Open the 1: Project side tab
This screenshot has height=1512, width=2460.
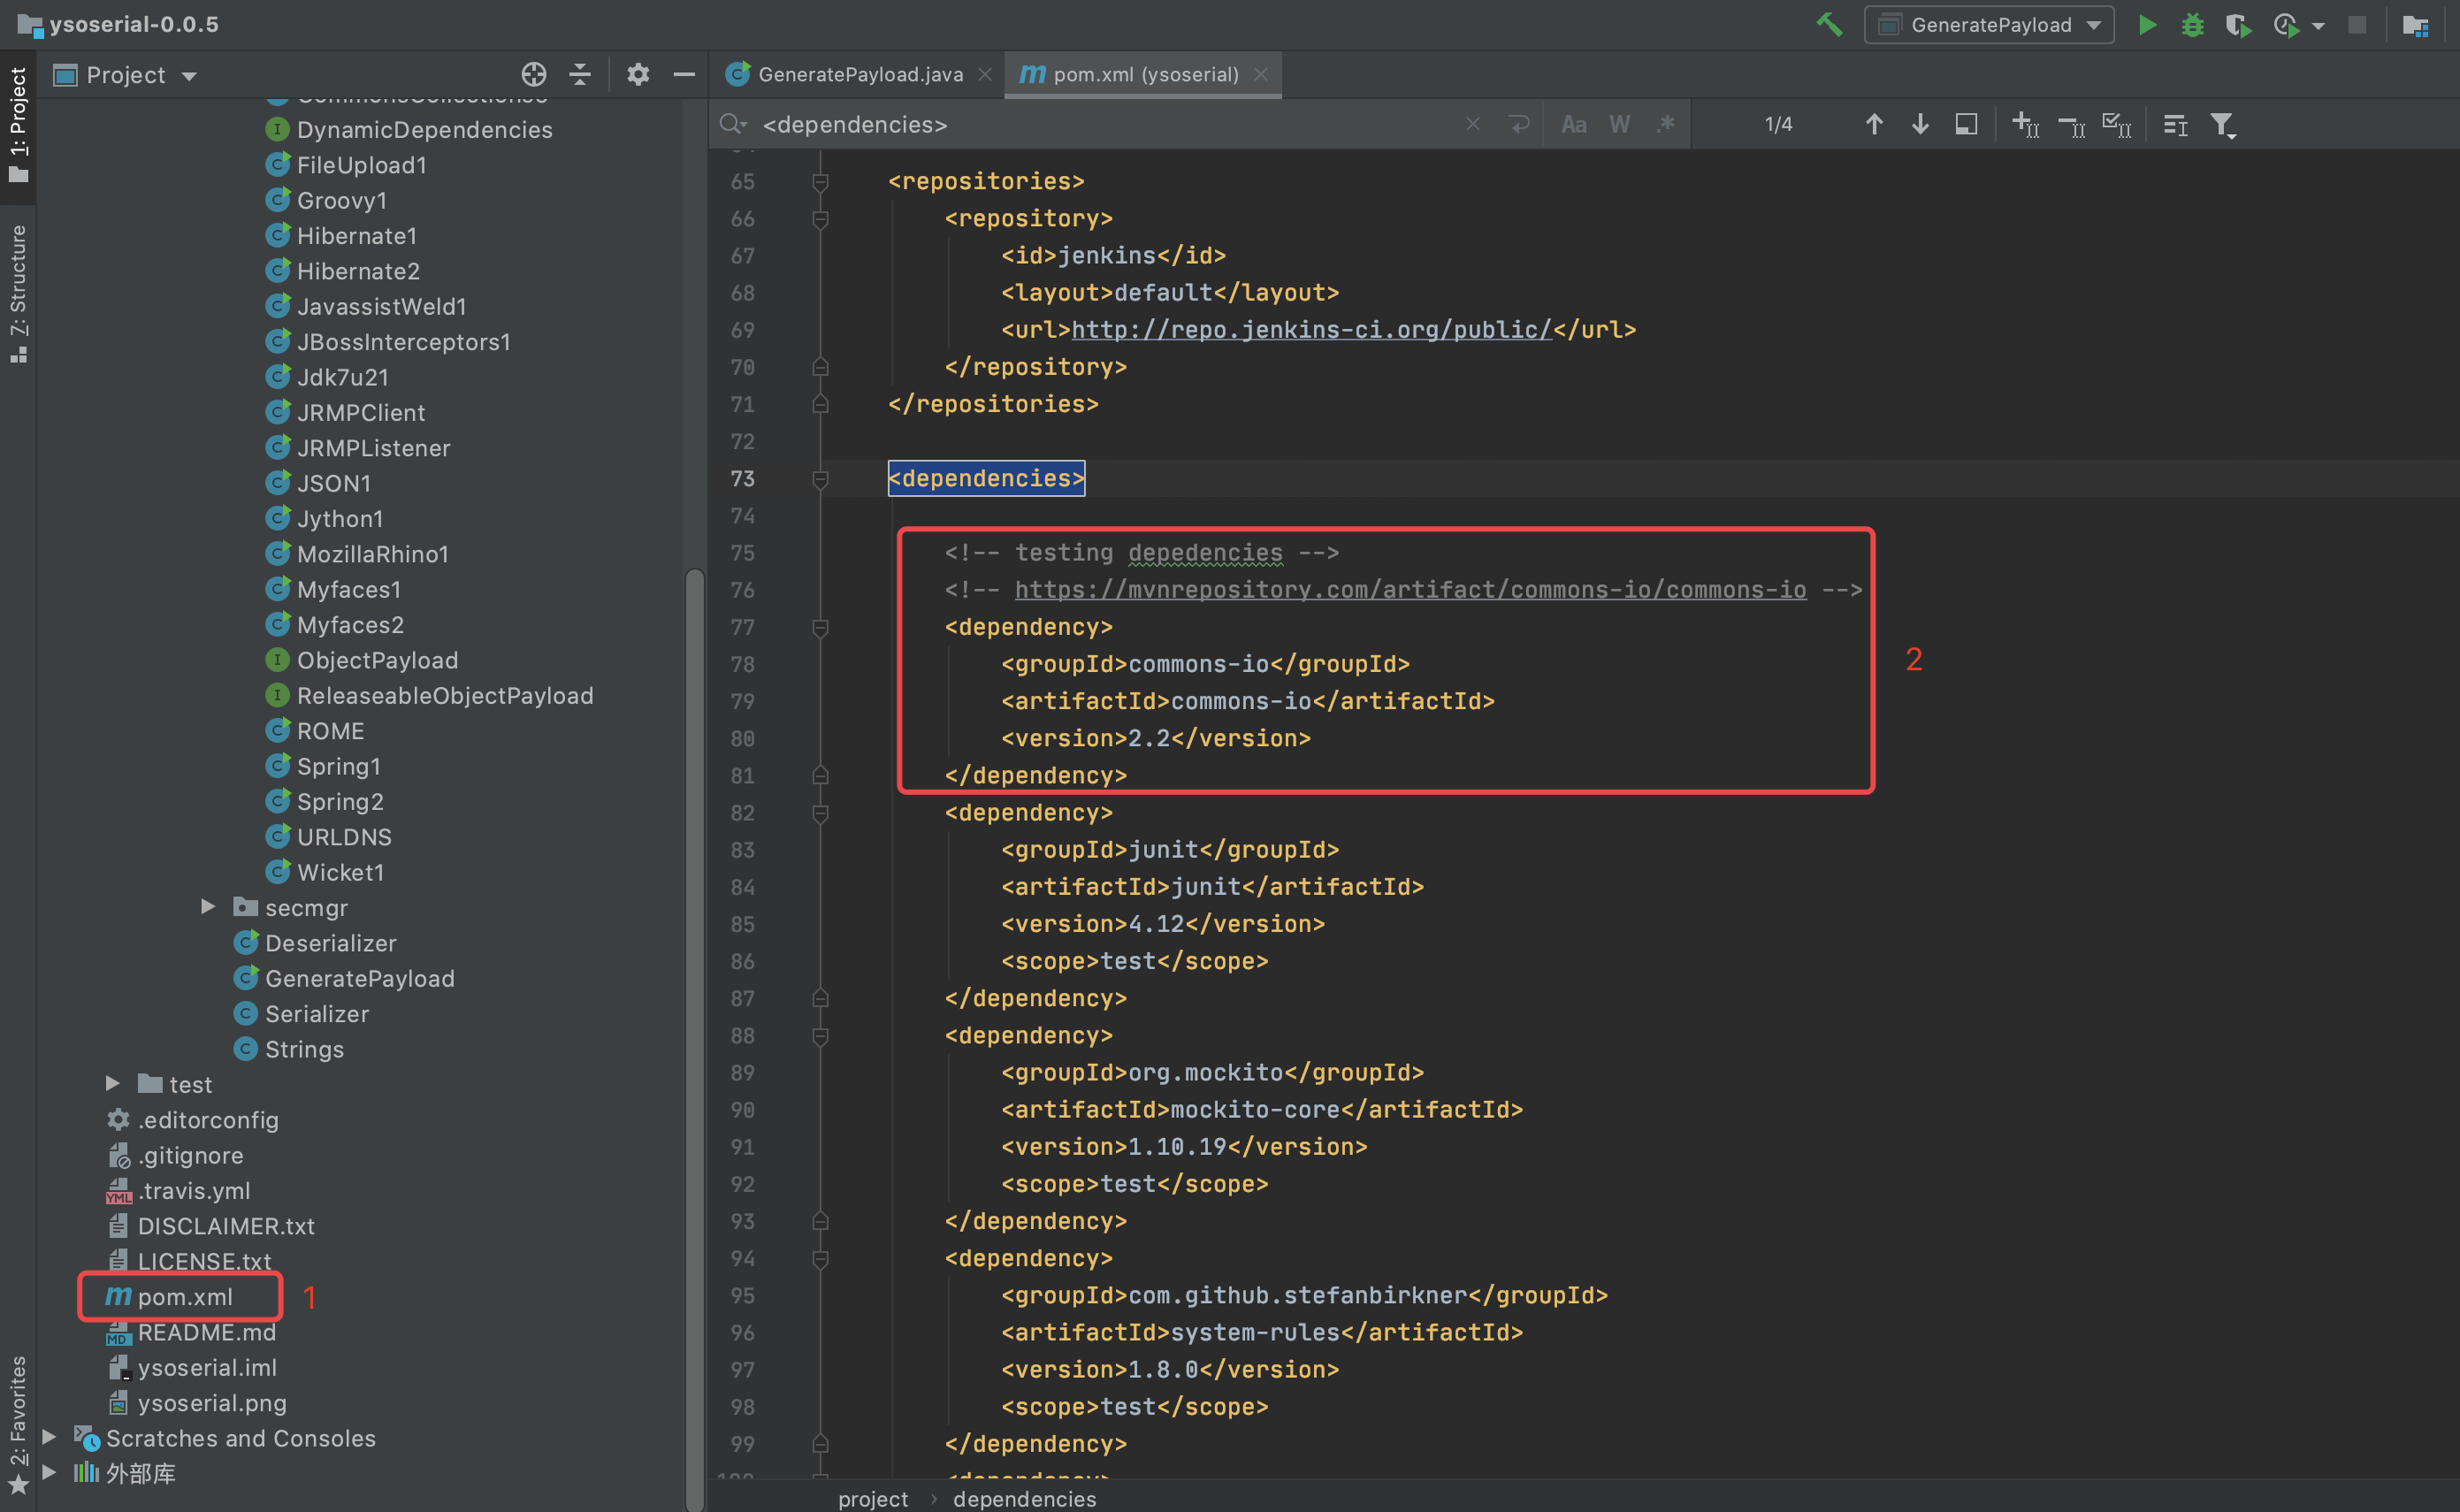coord(18,125)
